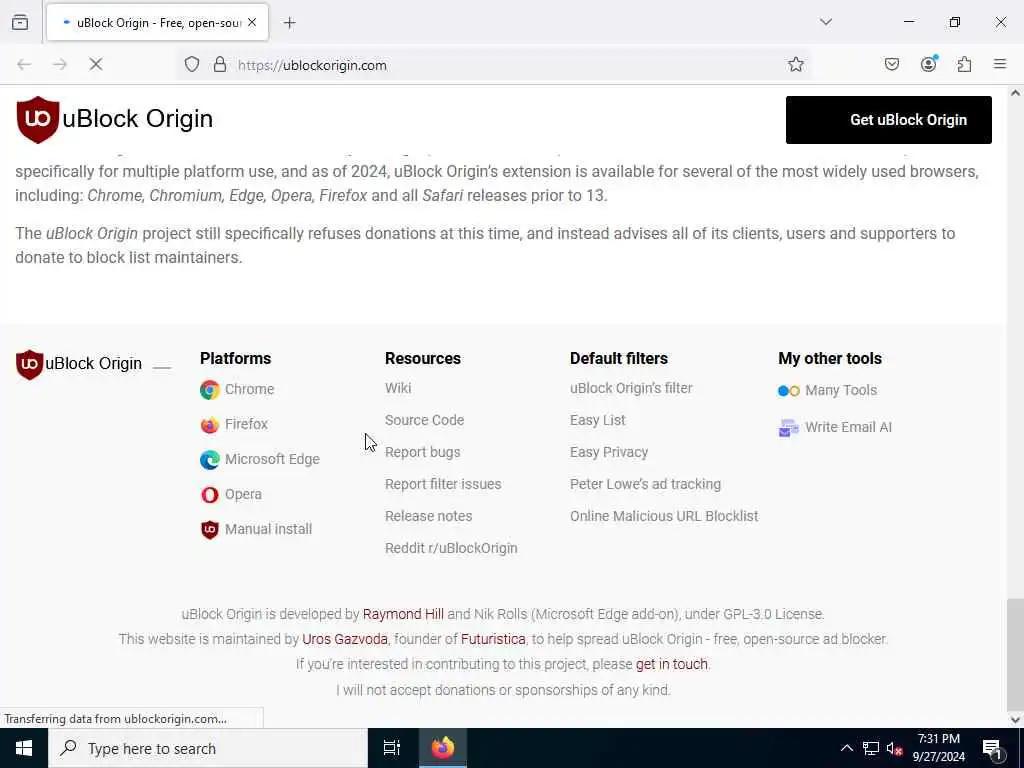Click the Chrome platform icon
This screenshot has height=768, width=1024.
210,390
